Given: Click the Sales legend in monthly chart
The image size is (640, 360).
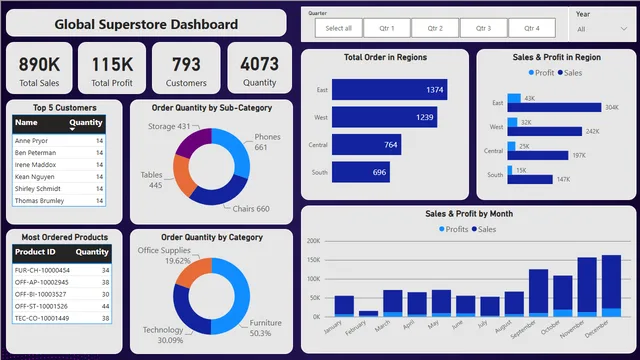Looking at the screenshot, I should pos(484,229).
